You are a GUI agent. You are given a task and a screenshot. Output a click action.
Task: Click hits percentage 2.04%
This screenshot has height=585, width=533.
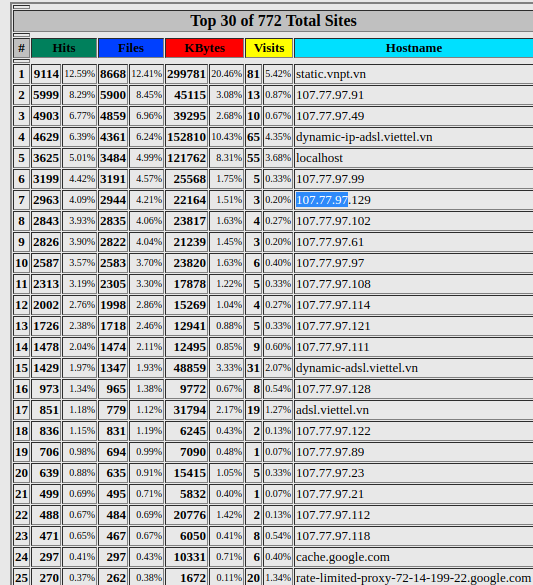point(82,347)
